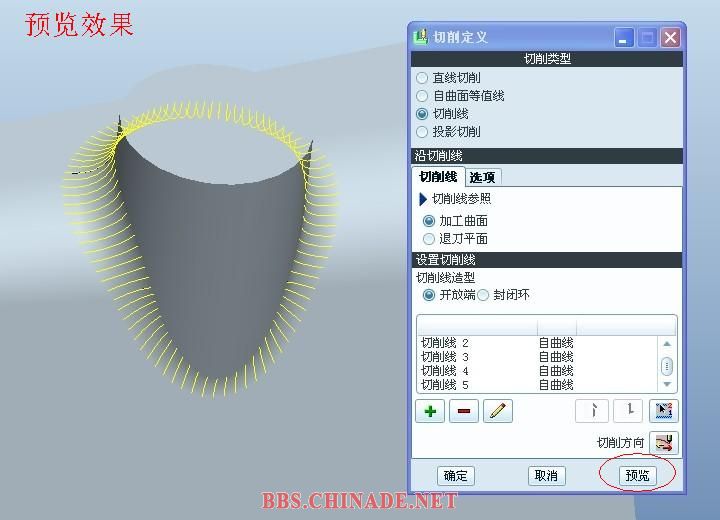Screen dimensions: 720x520
Task: Move cut line down in list
Action: tap(628, 411)
